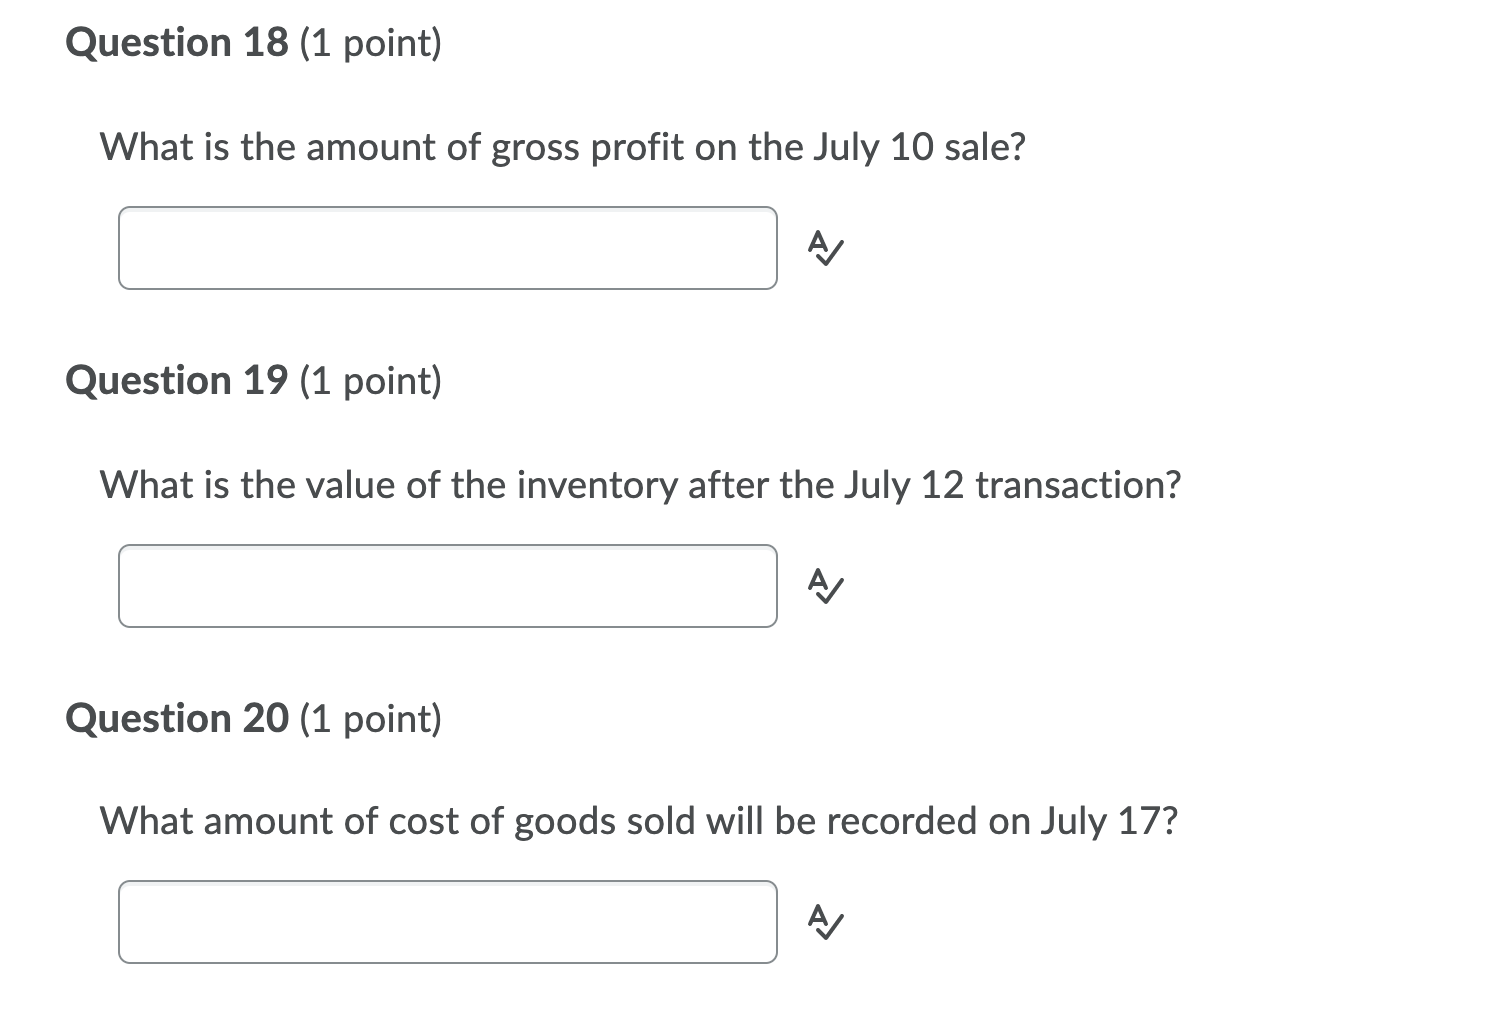Image resolution: width=1510 pixels, height=1022 pixels.
Task: Click the A-checkmark icon beside the inventory value answer
Action: point(824,587)
